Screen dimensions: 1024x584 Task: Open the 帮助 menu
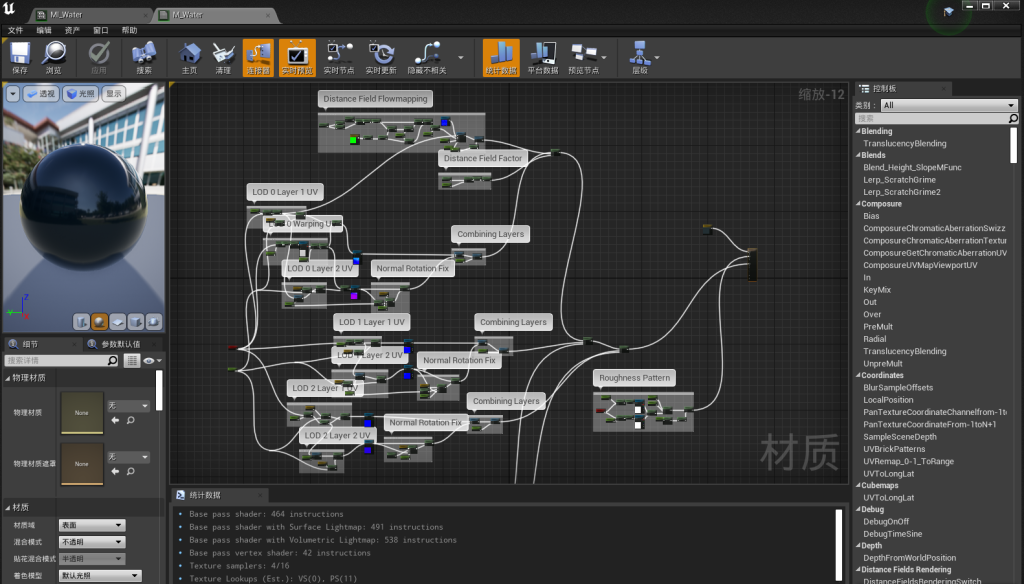(x=129, y=30)
